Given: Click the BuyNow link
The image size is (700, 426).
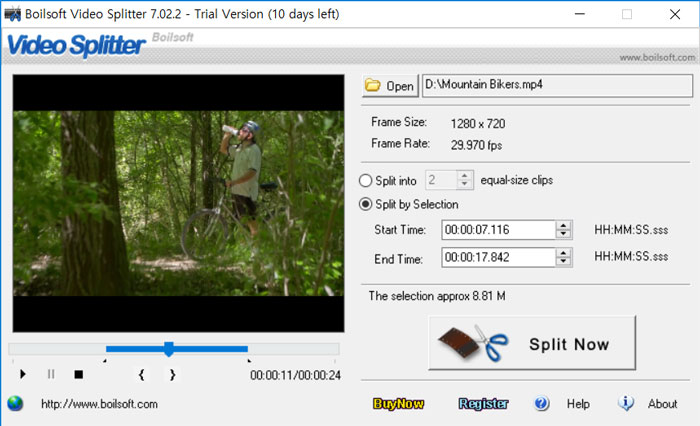Looking at the screenshot, I should (x=398, y=404).
